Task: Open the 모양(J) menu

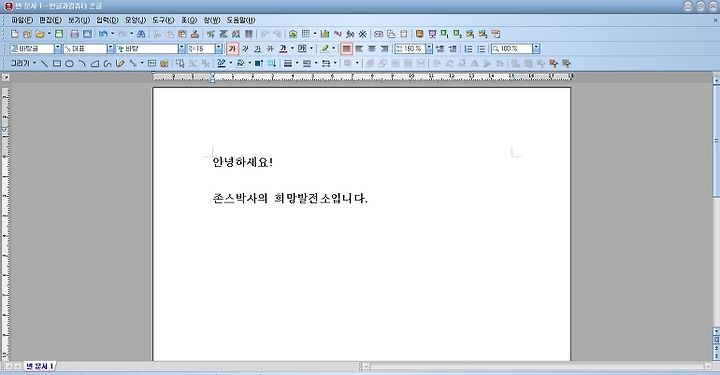Action: pos(135,20)
